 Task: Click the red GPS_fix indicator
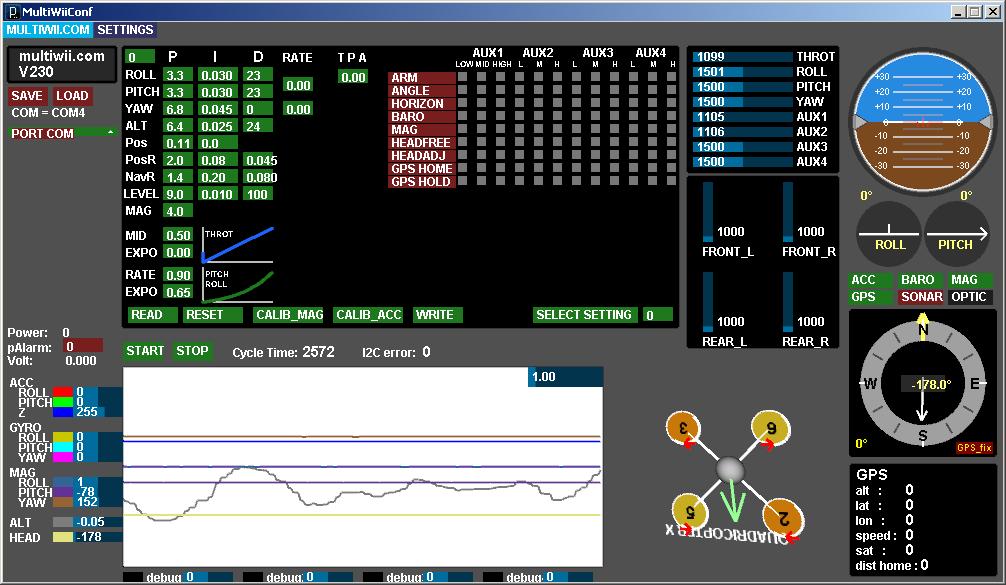coord(973,449)
